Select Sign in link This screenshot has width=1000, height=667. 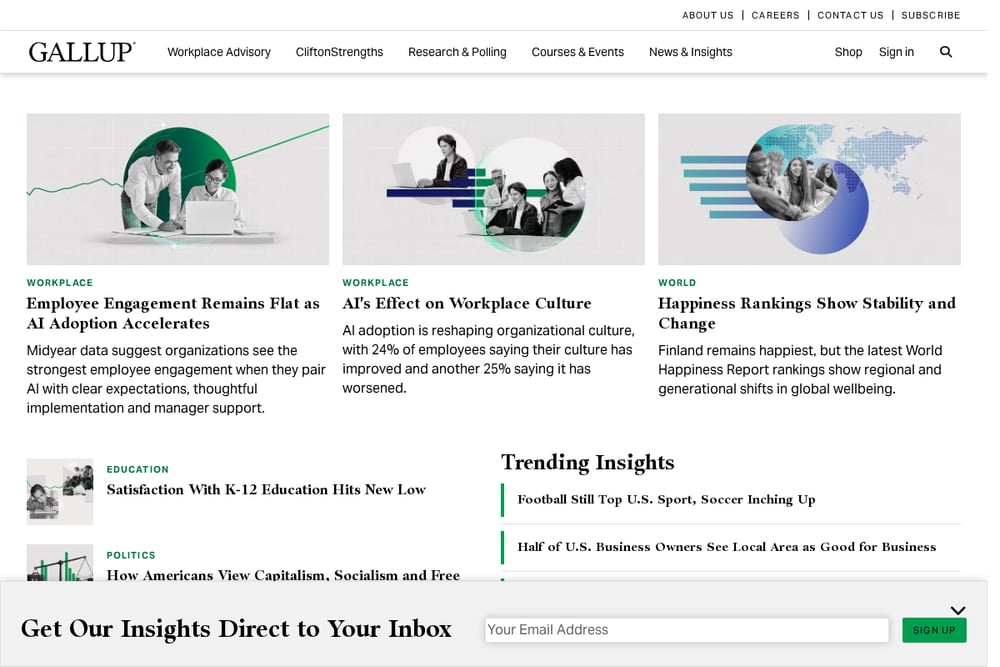[x=896, y=52]
